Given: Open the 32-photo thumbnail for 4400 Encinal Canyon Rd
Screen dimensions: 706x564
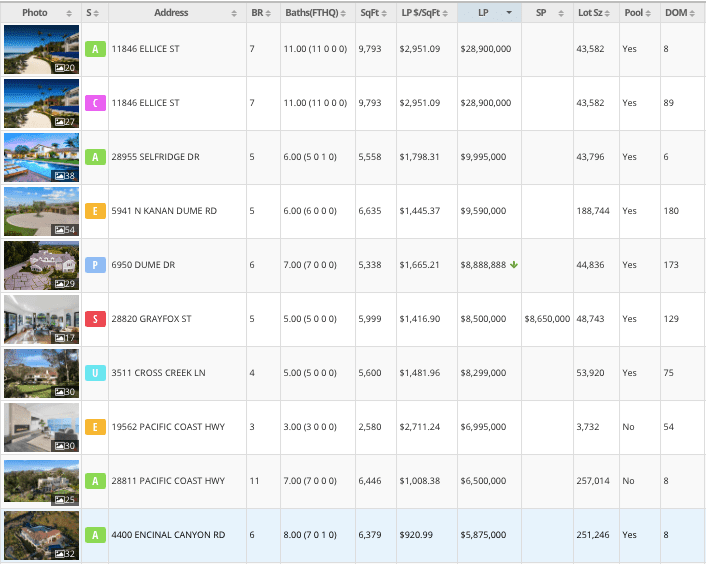Looking at the screenshot, I should 41,536.
